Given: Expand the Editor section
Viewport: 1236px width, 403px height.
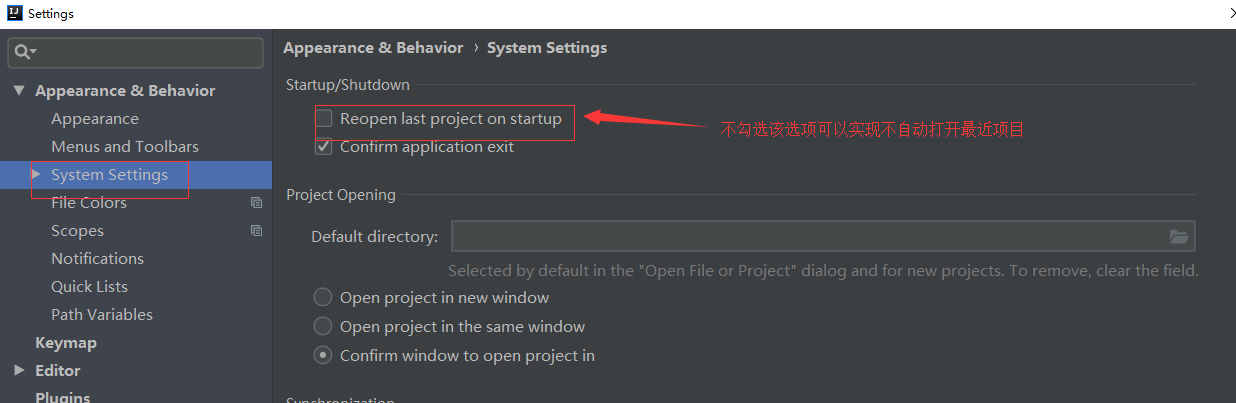Looking at the screenshot, I should coord(19,370).
